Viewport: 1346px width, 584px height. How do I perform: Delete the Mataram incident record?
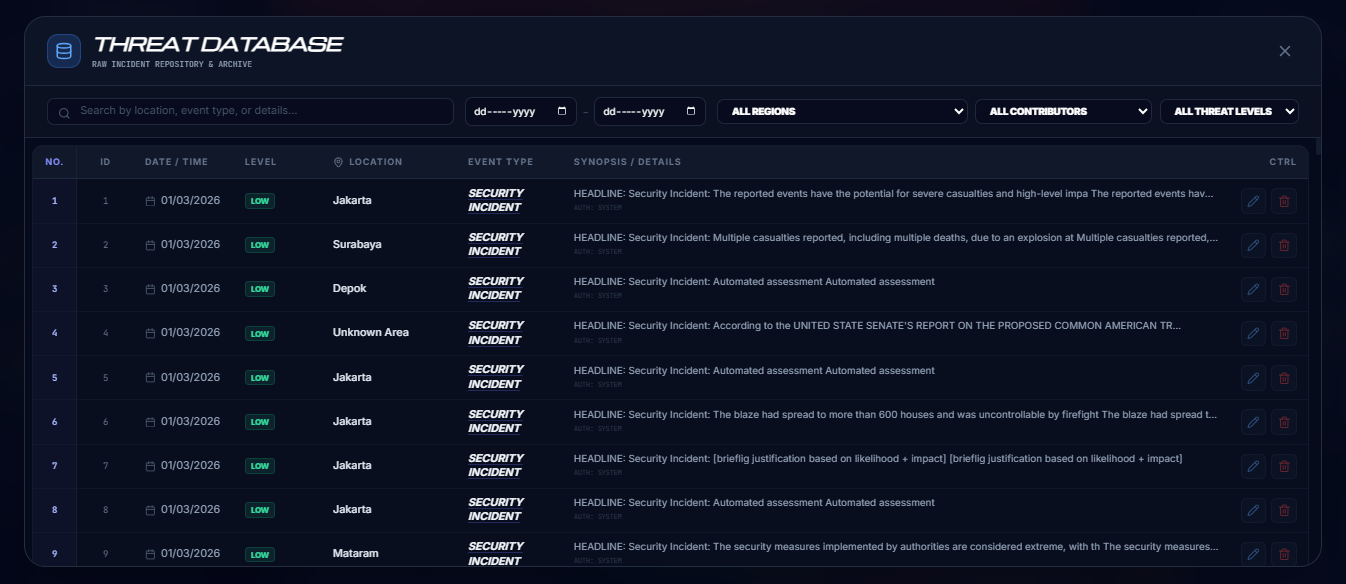1284,554
